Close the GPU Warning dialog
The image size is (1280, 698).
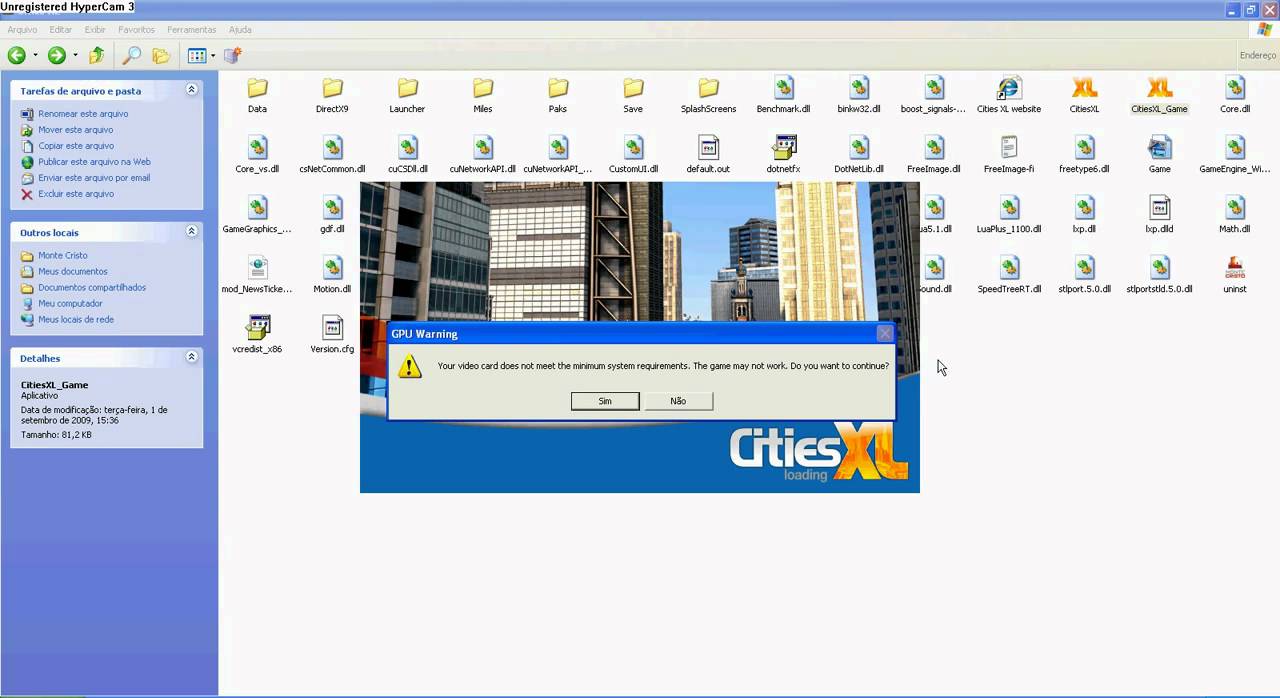click(x=884, y=334)
